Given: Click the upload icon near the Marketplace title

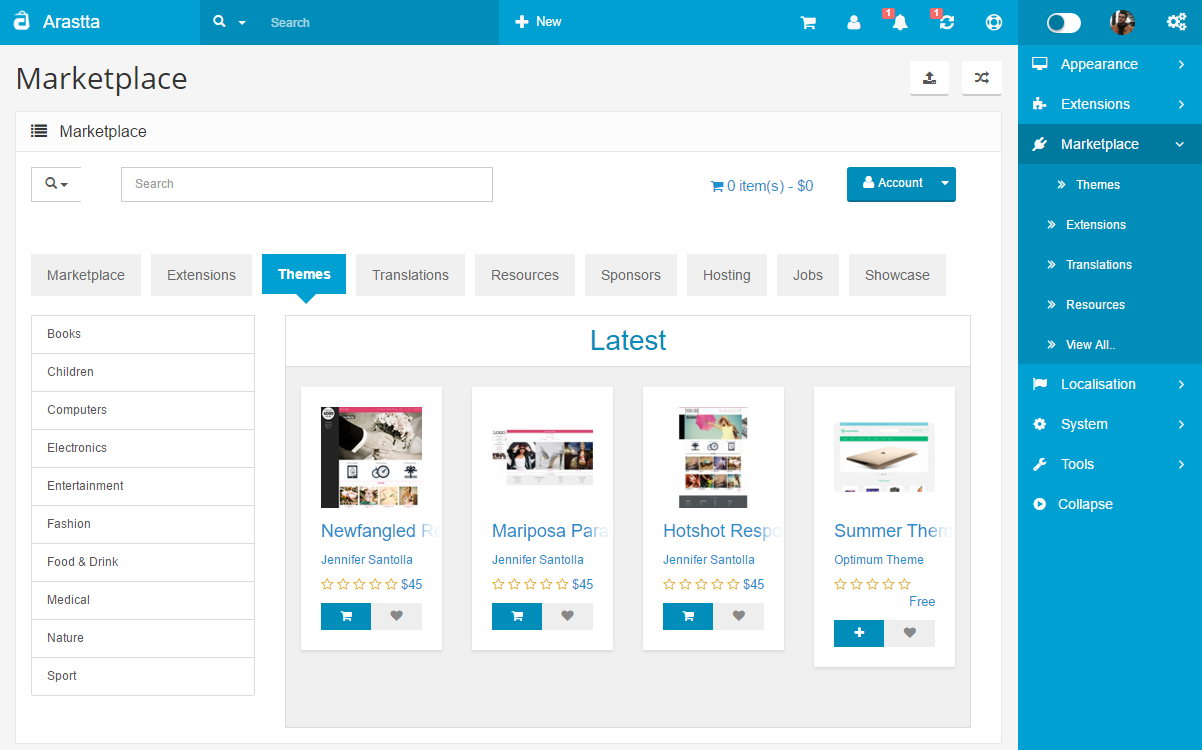Looking at the screenshot, I should [x=929, y=77].
